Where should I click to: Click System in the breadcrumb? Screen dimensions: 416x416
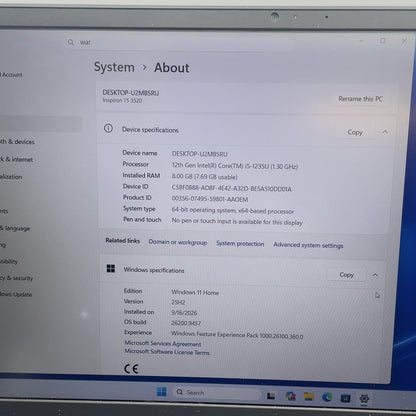(x=114, y=67)
